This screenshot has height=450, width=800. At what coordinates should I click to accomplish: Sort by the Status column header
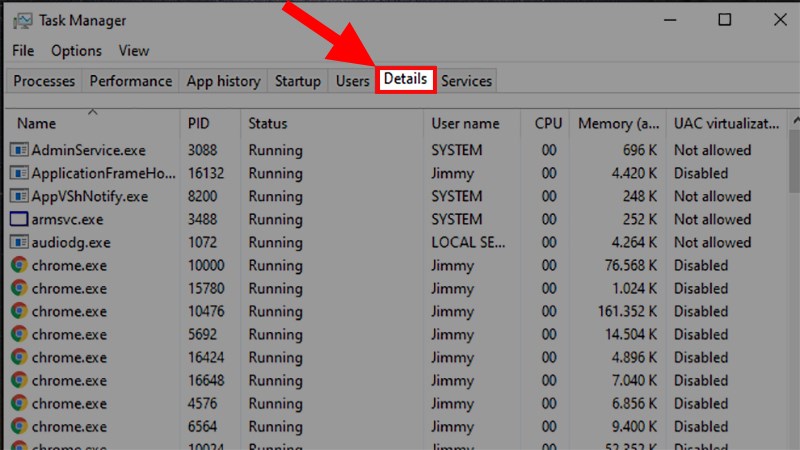click(x=332, y=123)
